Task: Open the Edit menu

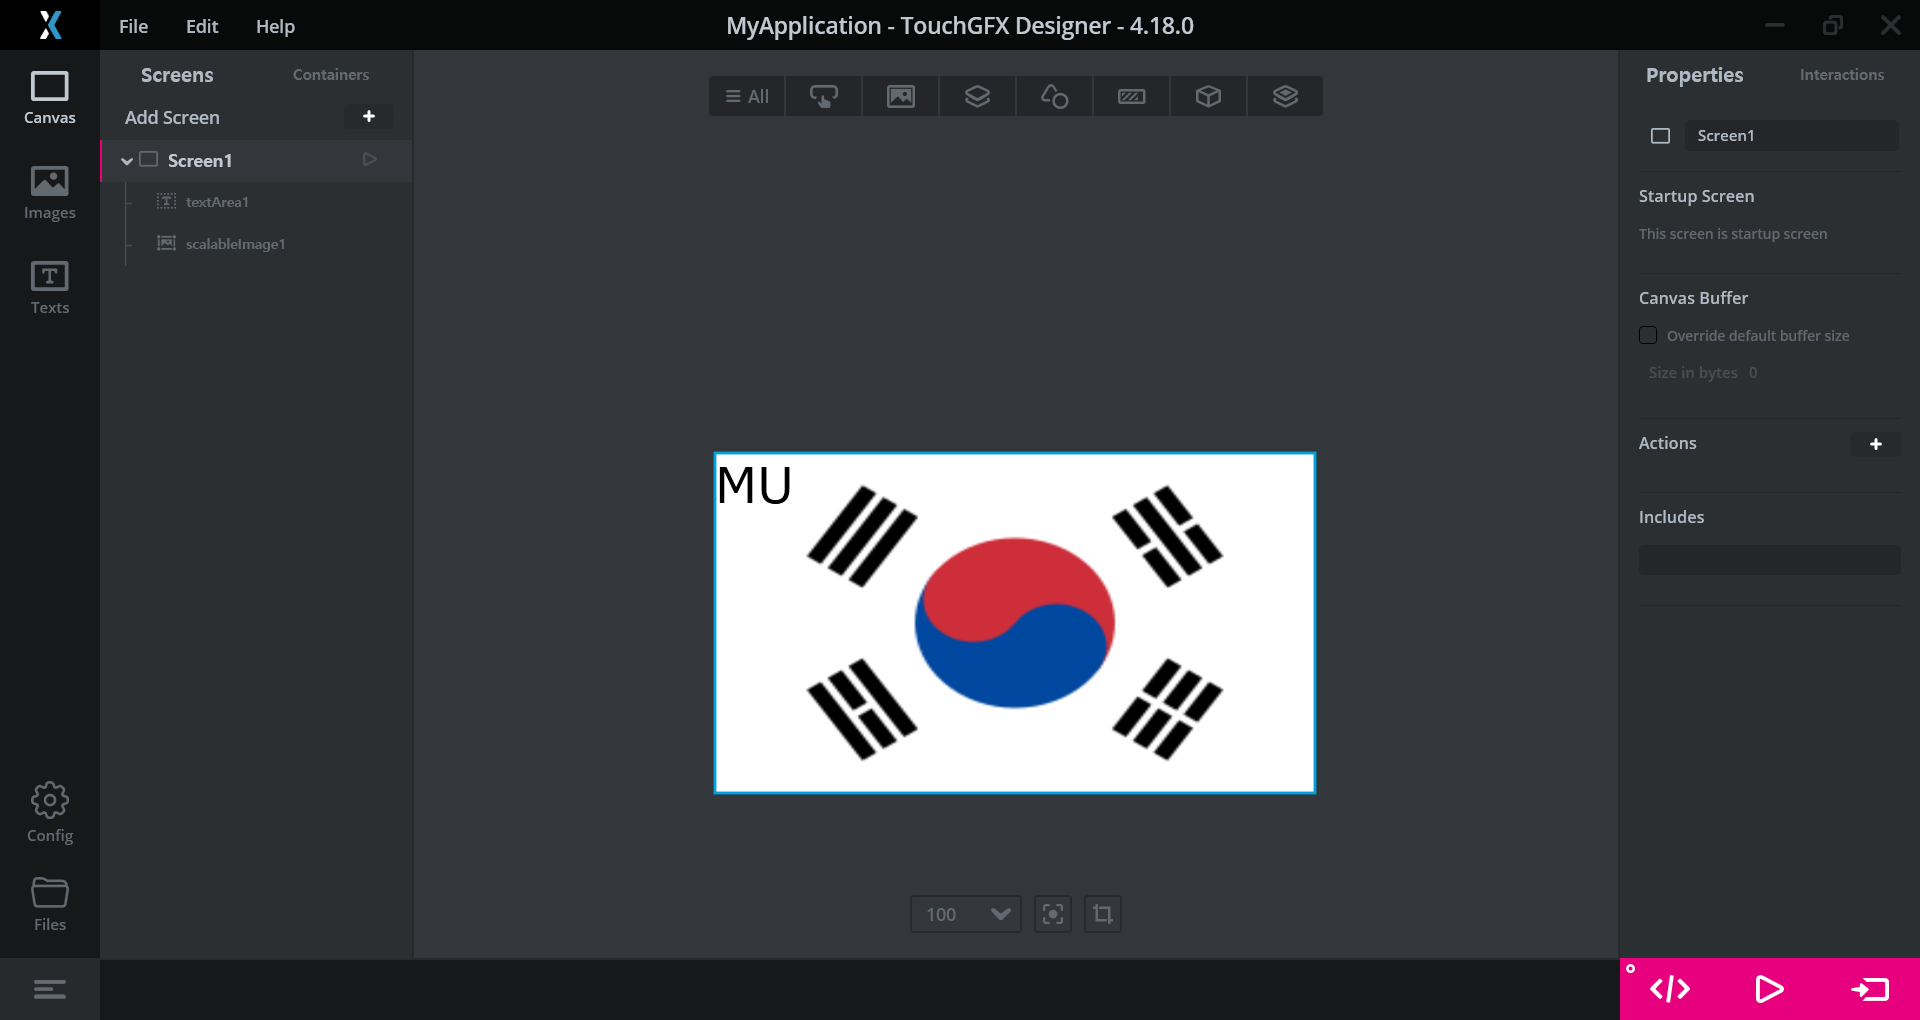Action: tap(202, 26)
